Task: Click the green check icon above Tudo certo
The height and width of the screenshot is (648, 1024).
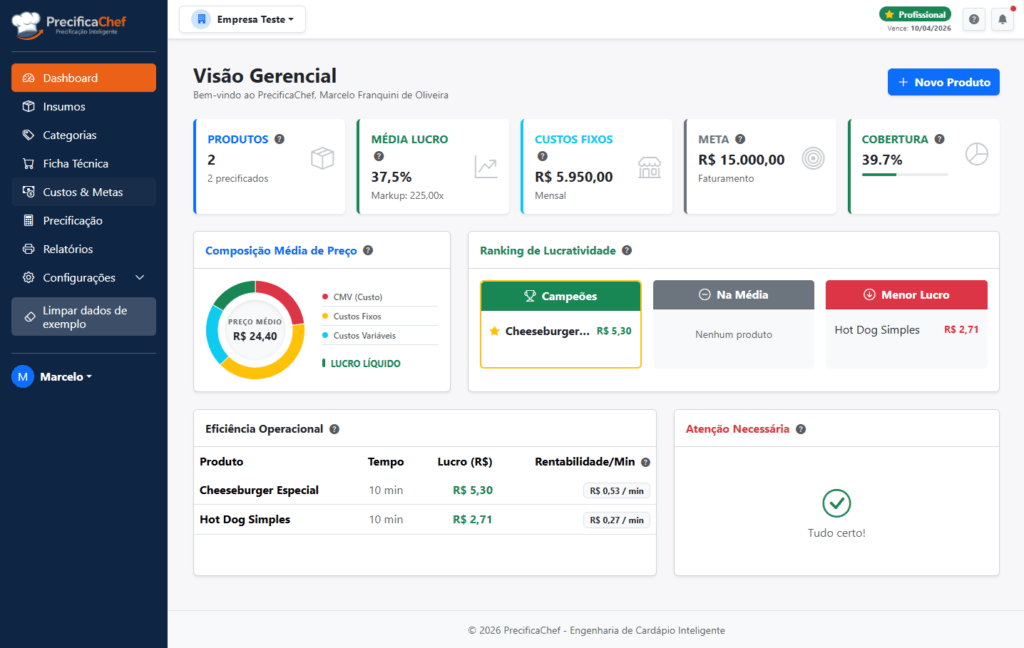Action: 837,504
